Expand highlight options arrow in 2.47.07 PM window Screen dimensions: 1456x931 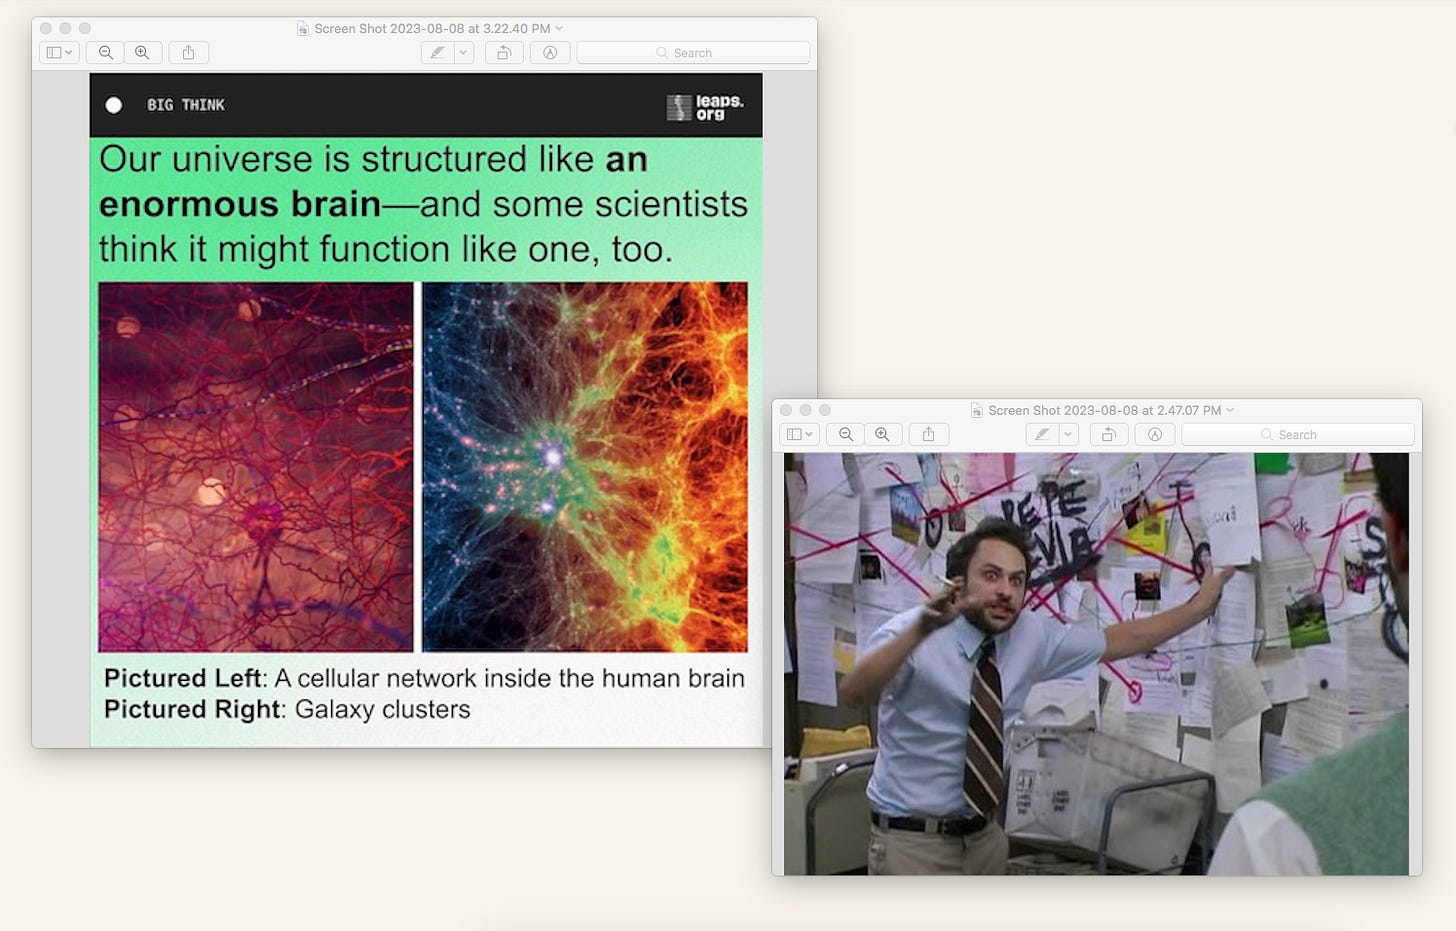pos(1068,434)
